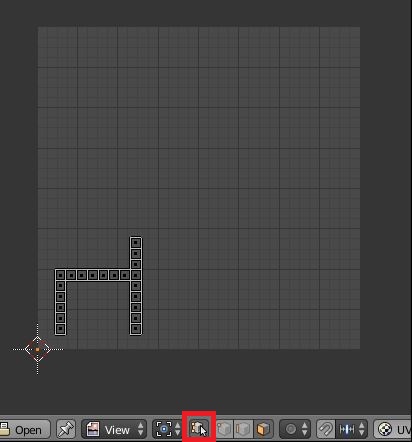Select face selection mode icon
This screenshot has height=442, width=412.
[263, 429]
